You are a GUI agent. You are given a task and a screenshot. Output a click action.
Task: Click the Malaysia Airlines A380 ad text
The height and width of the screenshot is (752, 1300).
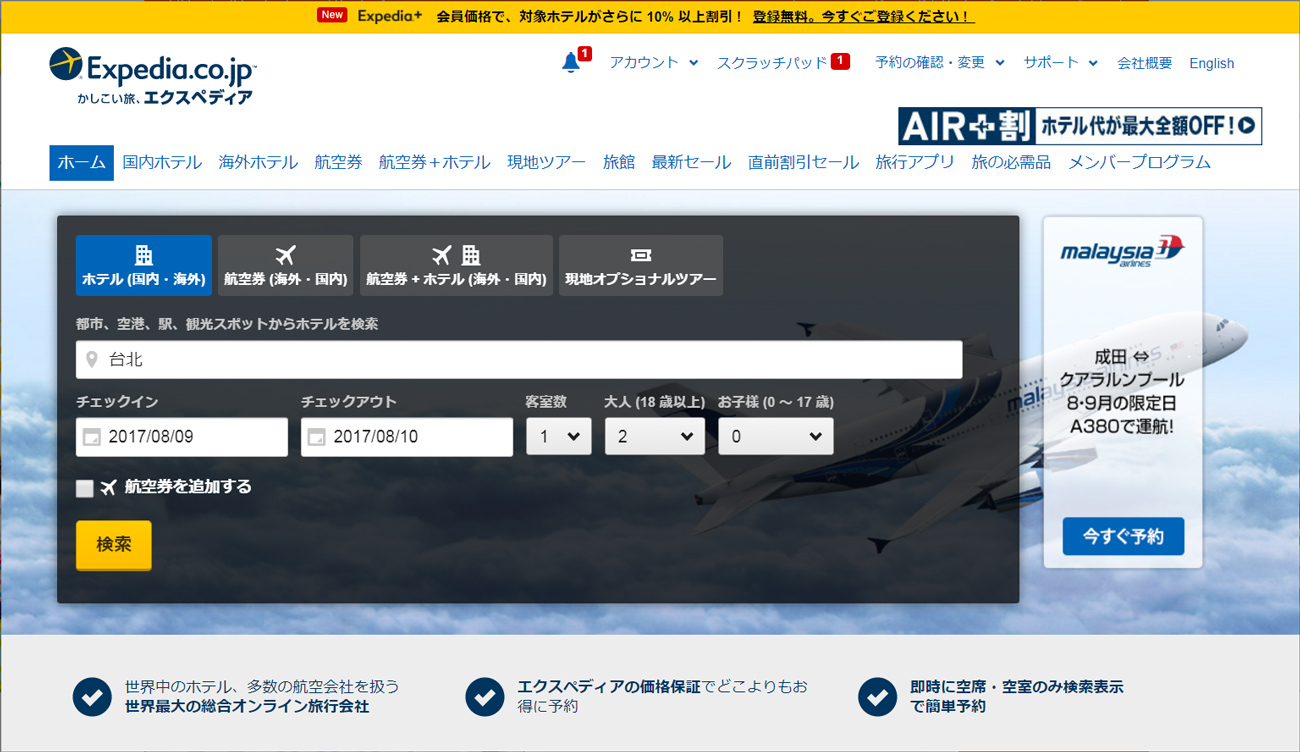(1122, 391)
